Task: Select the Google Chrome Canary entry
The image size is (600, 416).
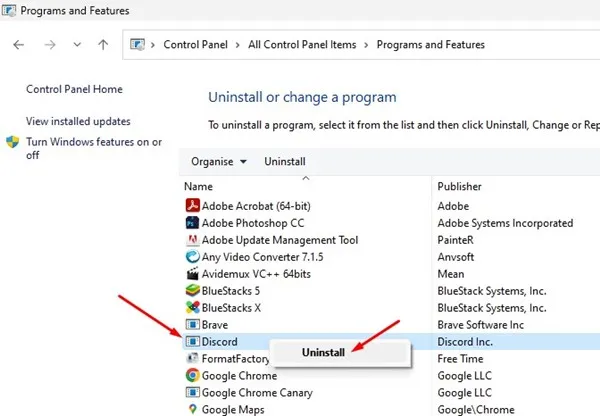Action: click(257, 393)
